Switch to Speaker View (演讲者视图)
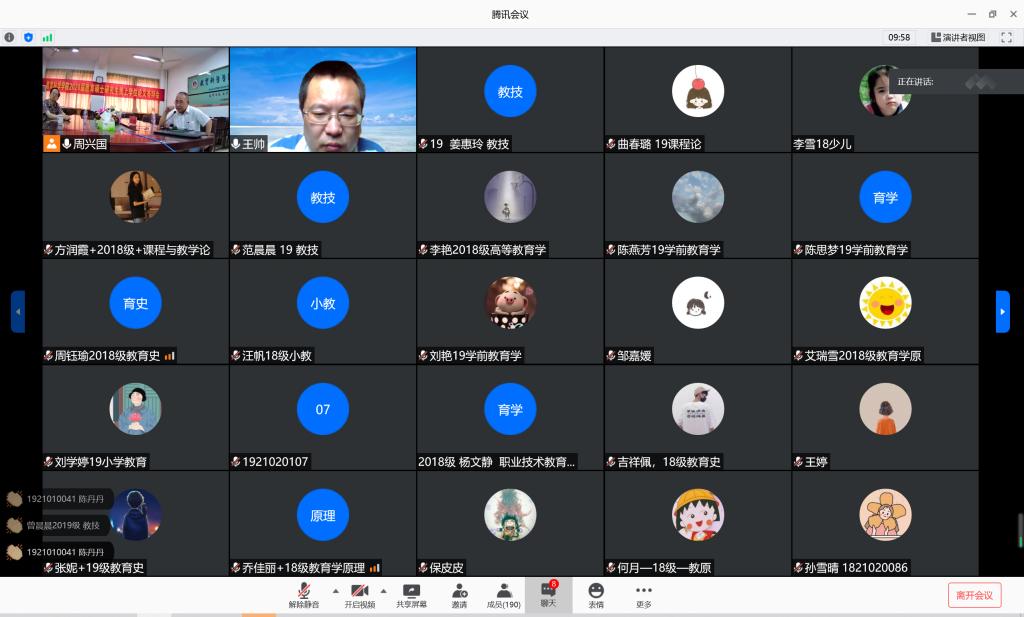 958,37
